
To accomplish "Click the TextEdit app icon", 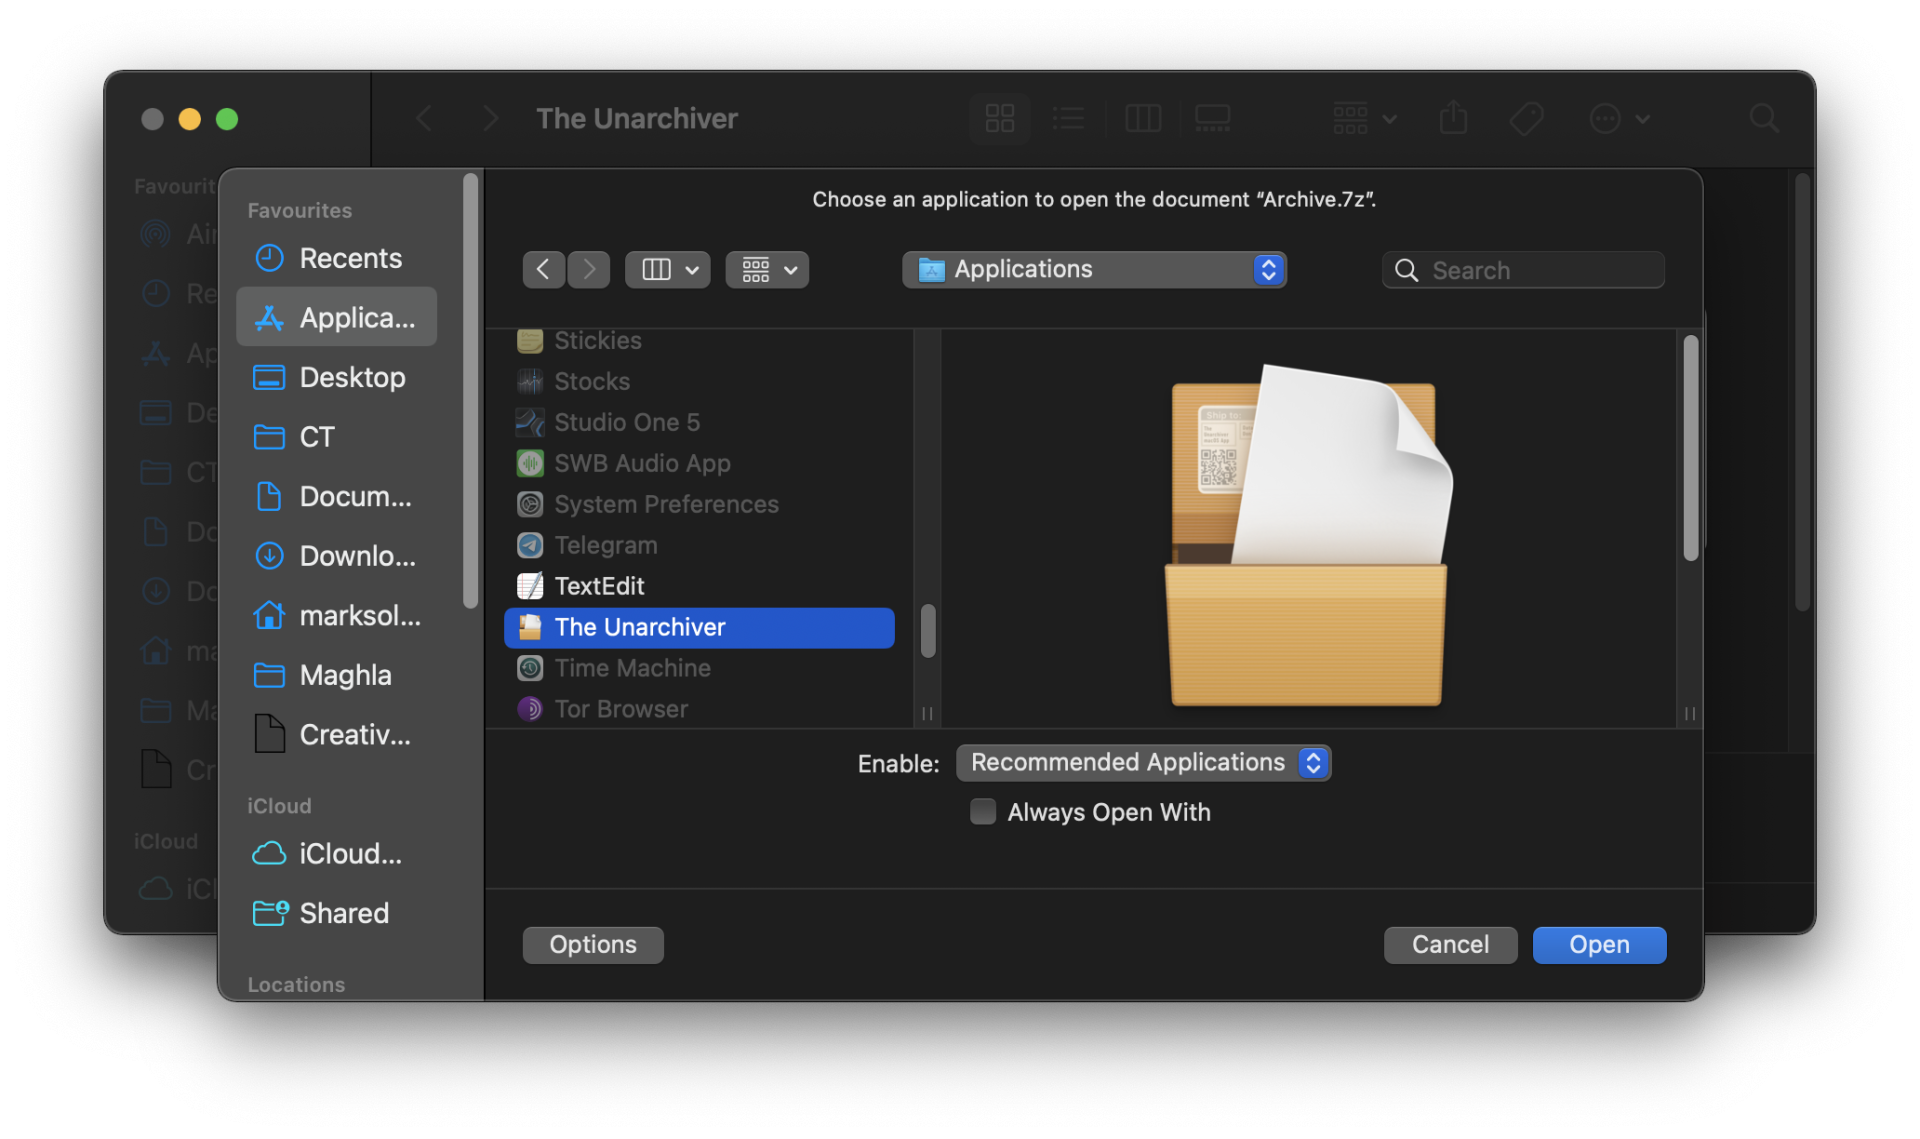I will (x=530, y=587).
